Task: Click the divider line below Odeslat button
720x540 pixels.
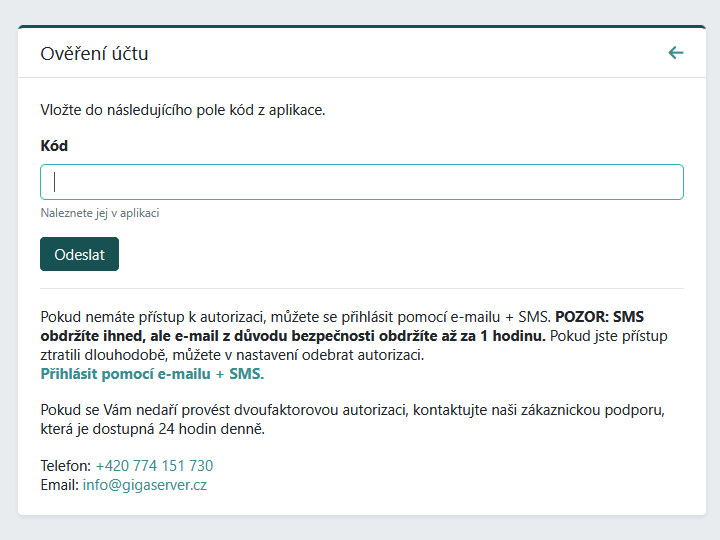Action: click(x=361, y=289)
